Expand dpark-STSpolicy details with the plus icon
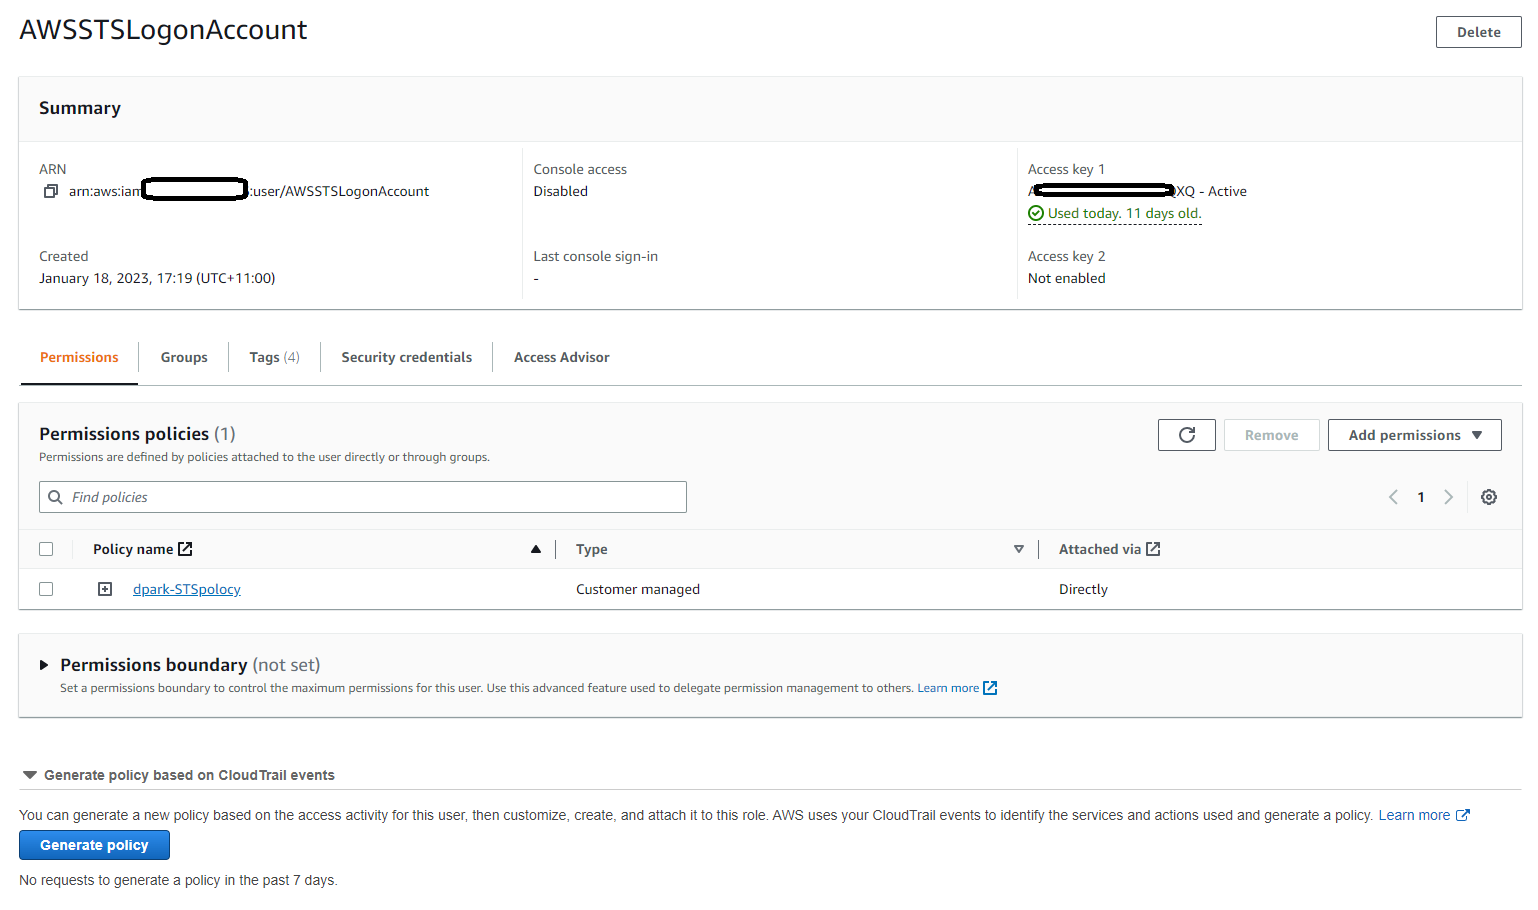The image size is (1538, 910). pyautogui.click(x=104, y=589)
